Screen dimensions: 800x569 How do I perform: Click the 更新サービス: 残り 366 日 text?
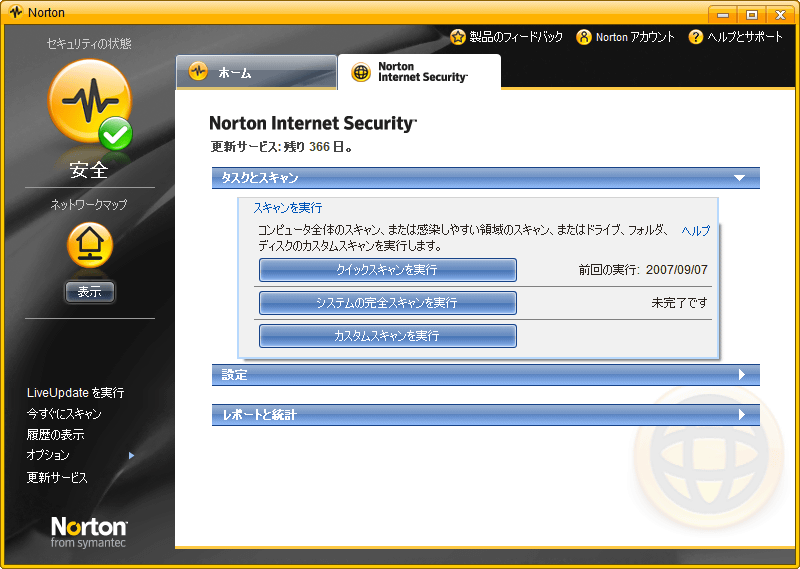point(282,147)
